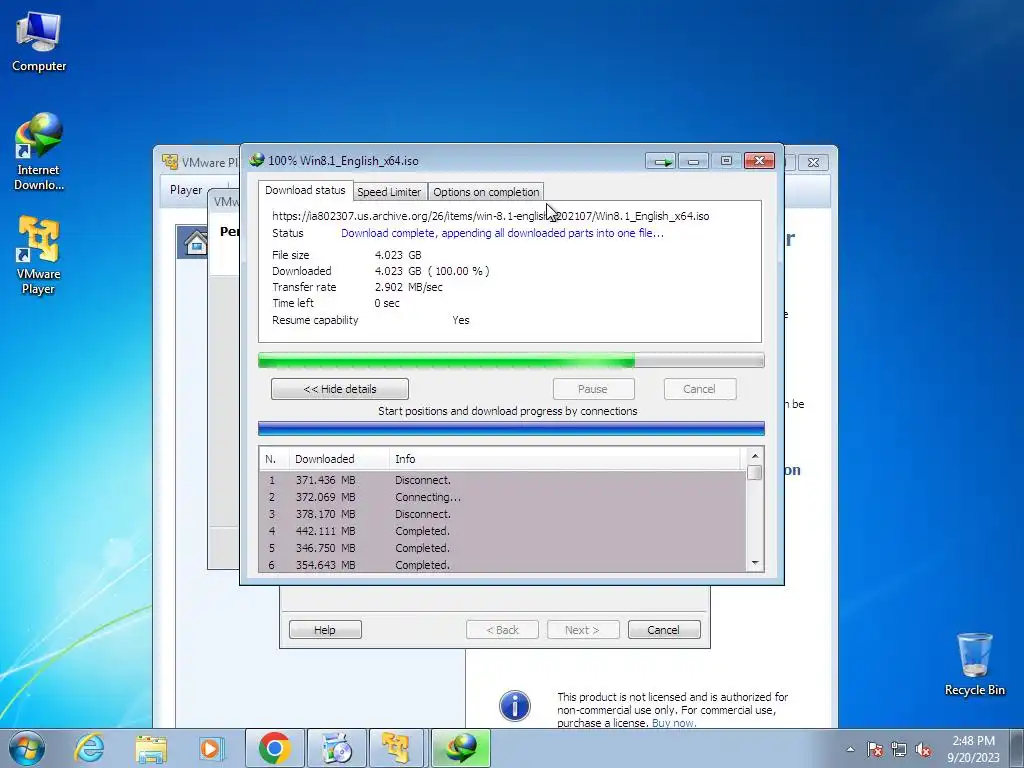The width and height of the screenshot is (1024, 768).
Task: Close the VMware Player window behind
Action: click(x=813, y=162)
